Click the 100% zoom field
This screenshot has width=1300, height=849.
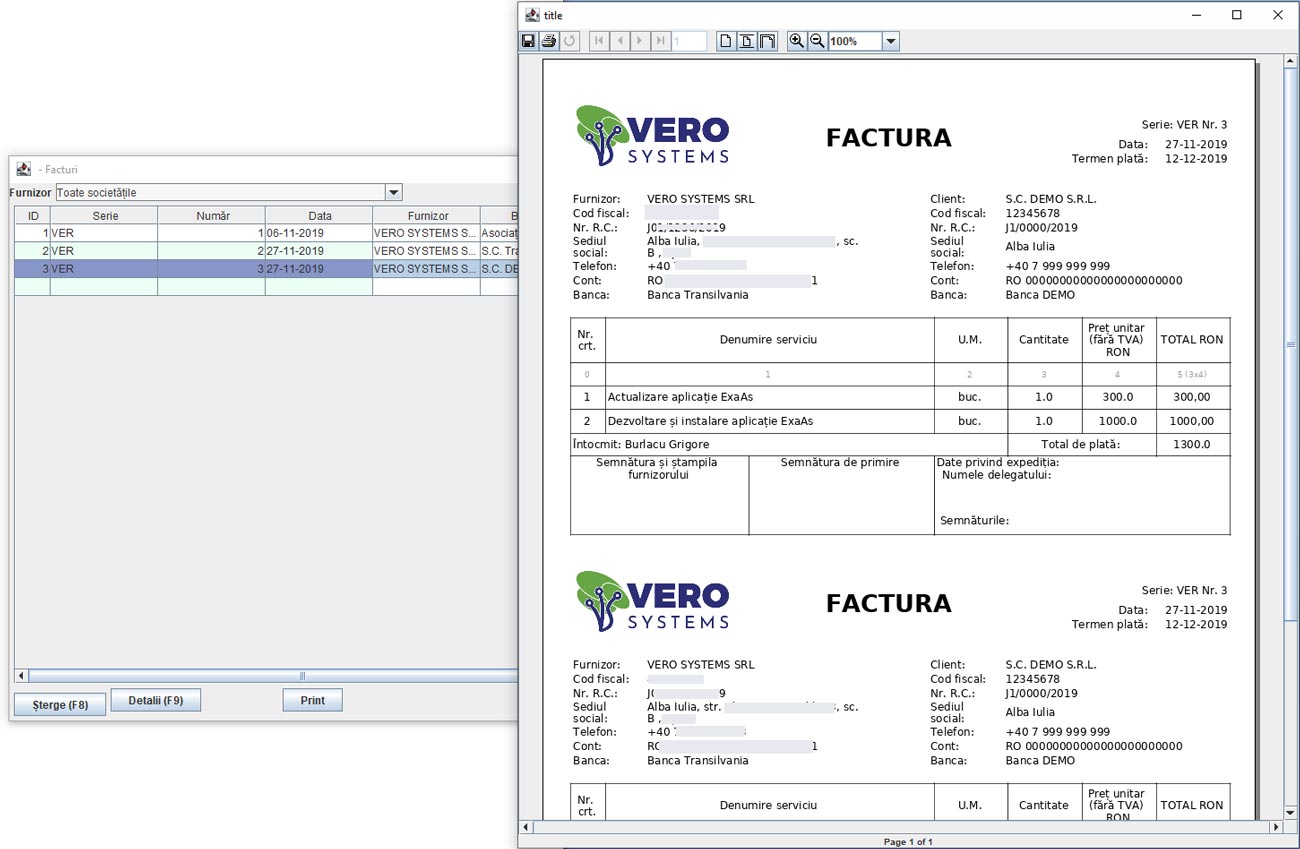tap(855, 41)
